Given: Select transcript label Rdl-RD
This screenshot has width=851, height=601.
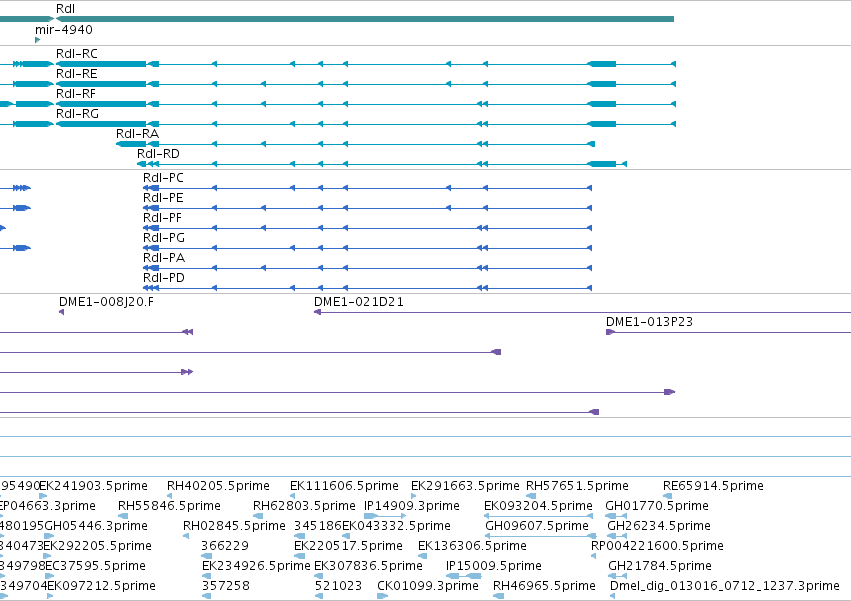Looking at the screenshot, I should tap(158, 154).
